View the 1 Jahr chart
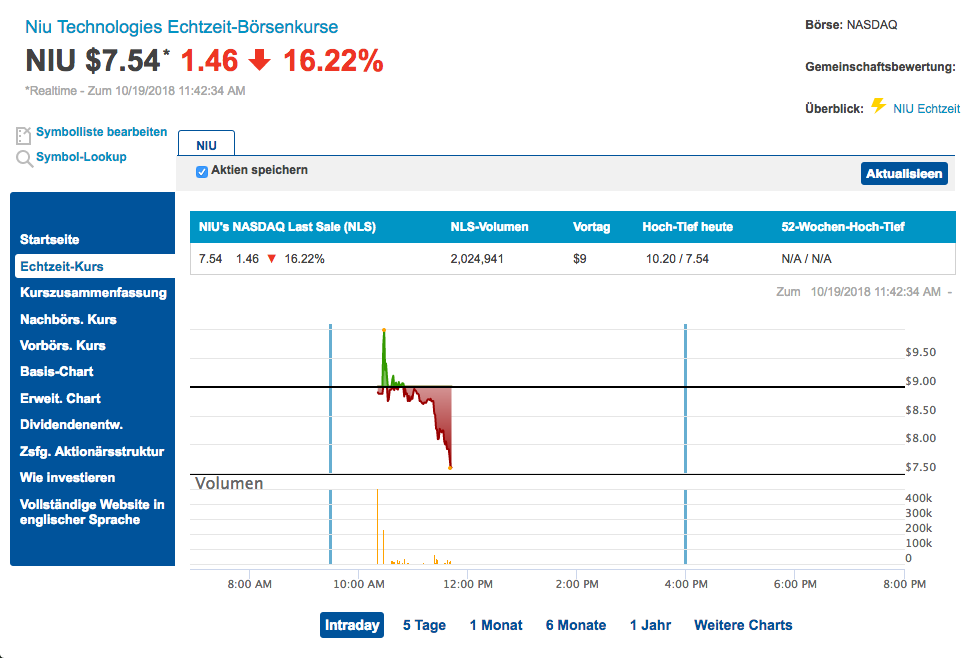This screenshot has height=658, width=968. (x=650, y=625)
